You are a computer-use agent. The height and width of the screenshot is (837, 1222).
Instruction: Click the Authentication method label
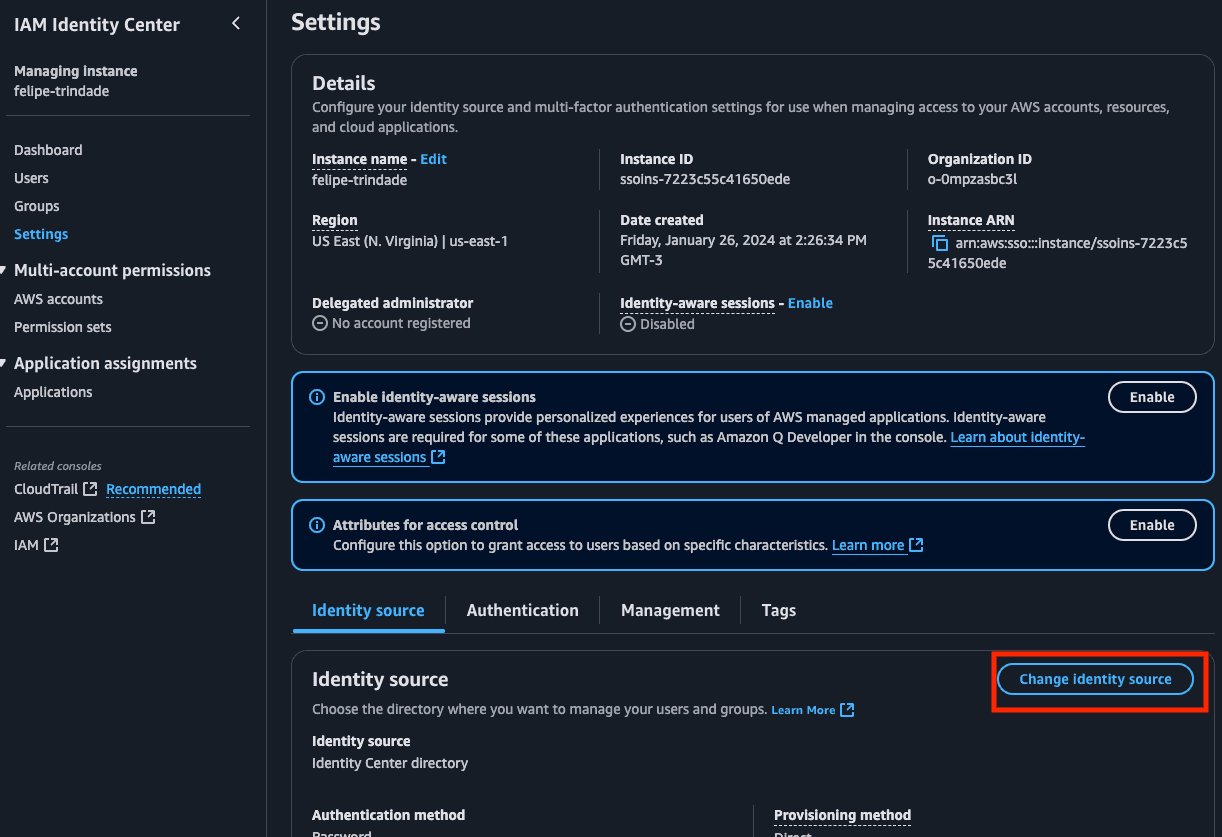point(388,815)
